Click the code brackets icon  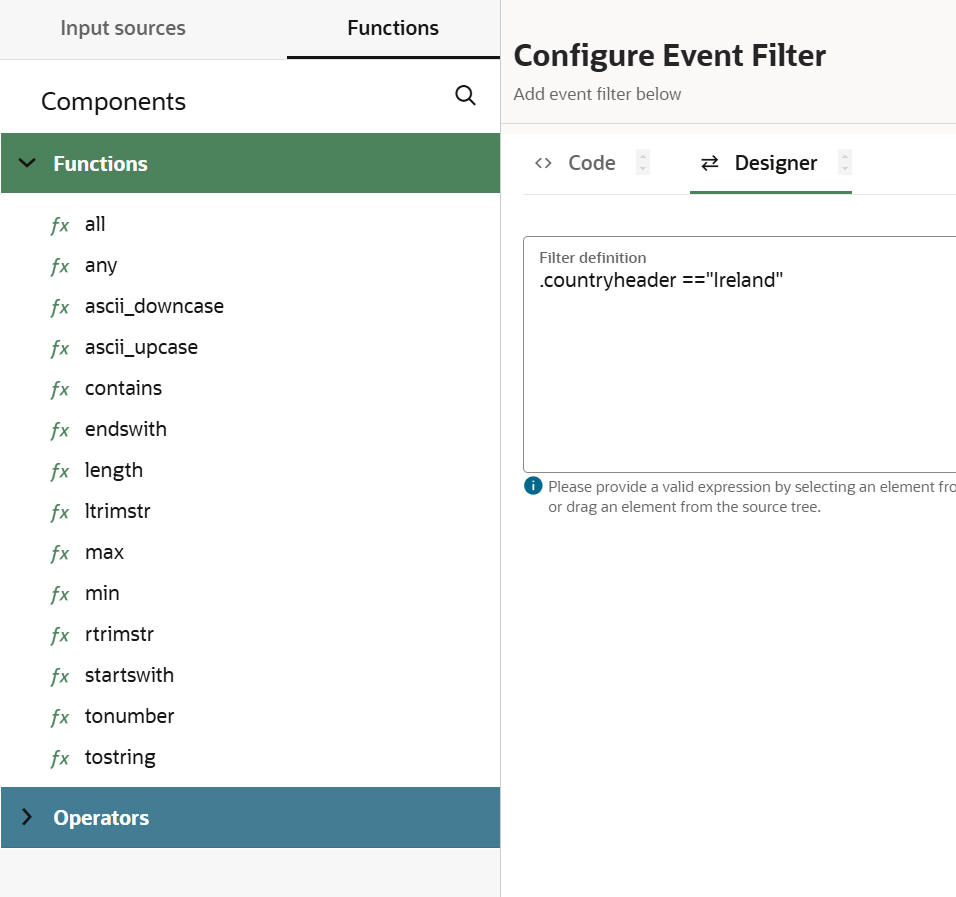(543, 163)
